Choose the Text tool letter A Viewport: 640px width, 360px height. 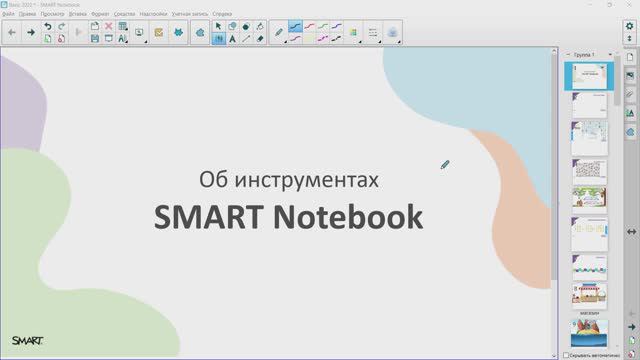(232, 39)
